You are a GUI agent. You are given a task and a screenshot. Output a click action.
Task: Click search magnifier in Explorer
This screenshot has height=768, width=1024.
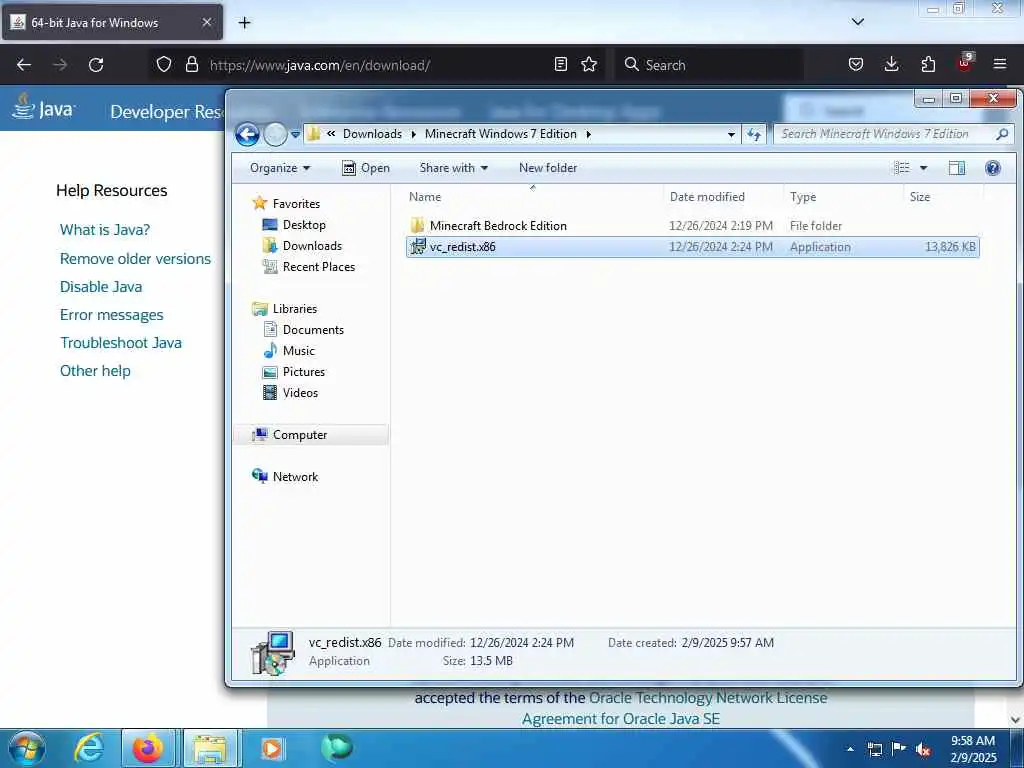1002,134
